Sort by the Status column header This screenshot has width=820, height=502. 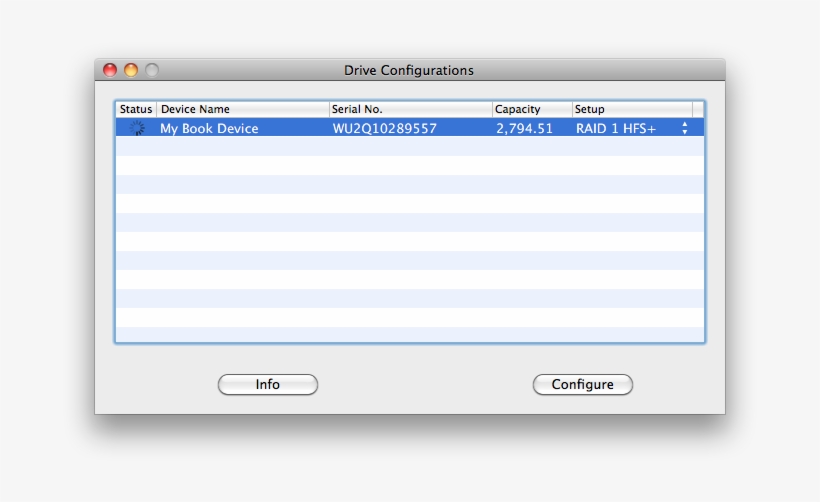click(x=136, y=109)
